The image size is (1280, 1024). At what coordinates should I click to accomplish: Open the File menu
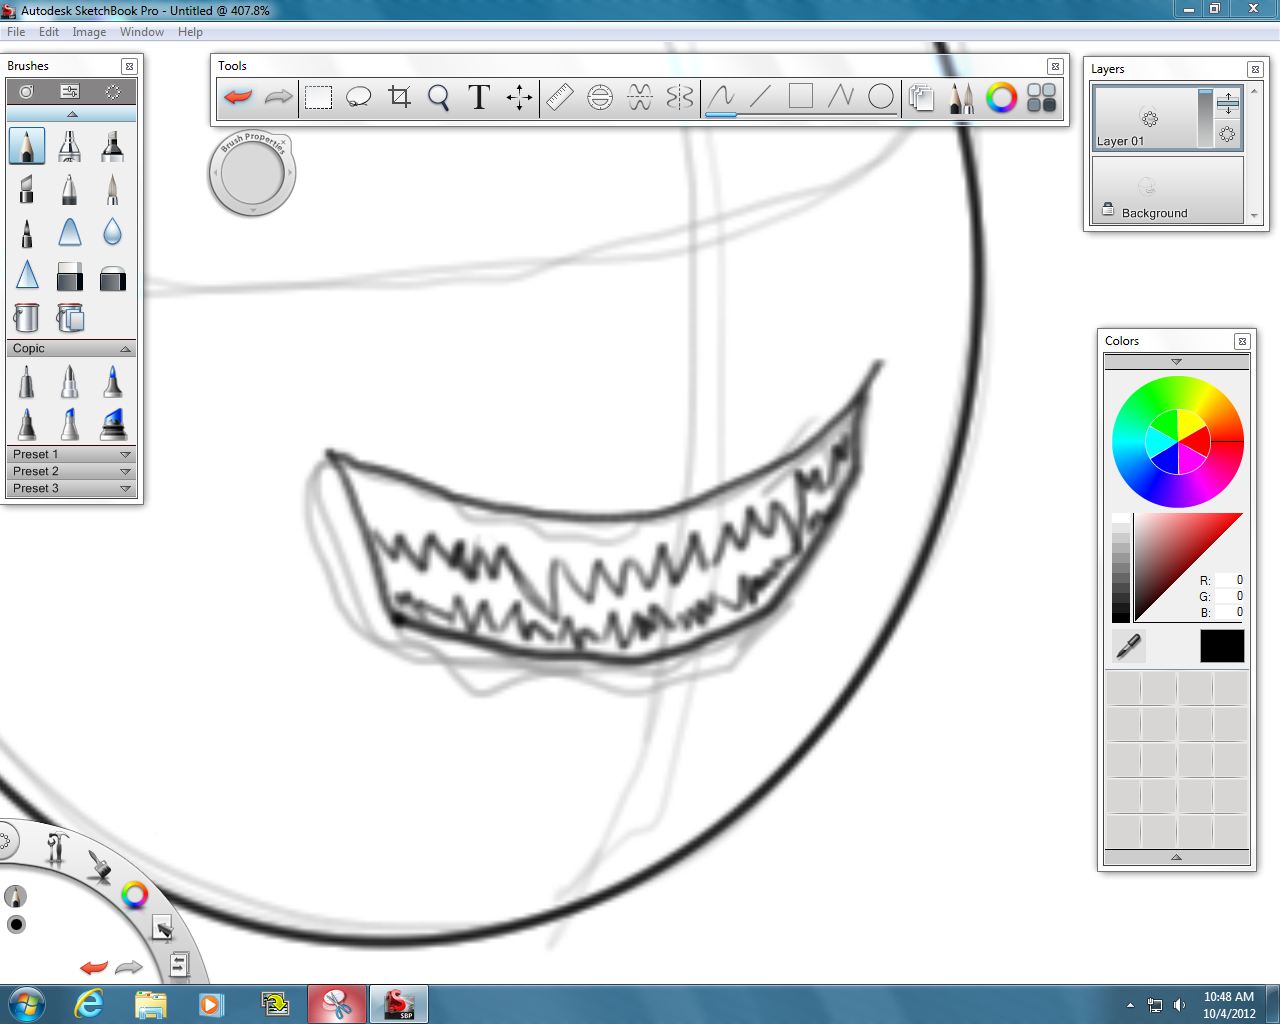pos(16,32)
